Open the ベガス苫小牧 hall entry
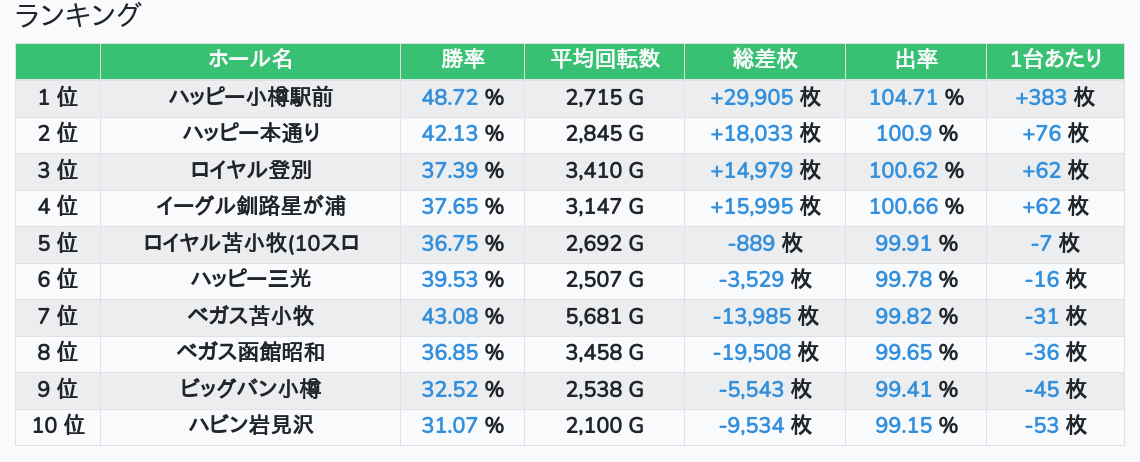1140x462 pixels. (250, 317)
